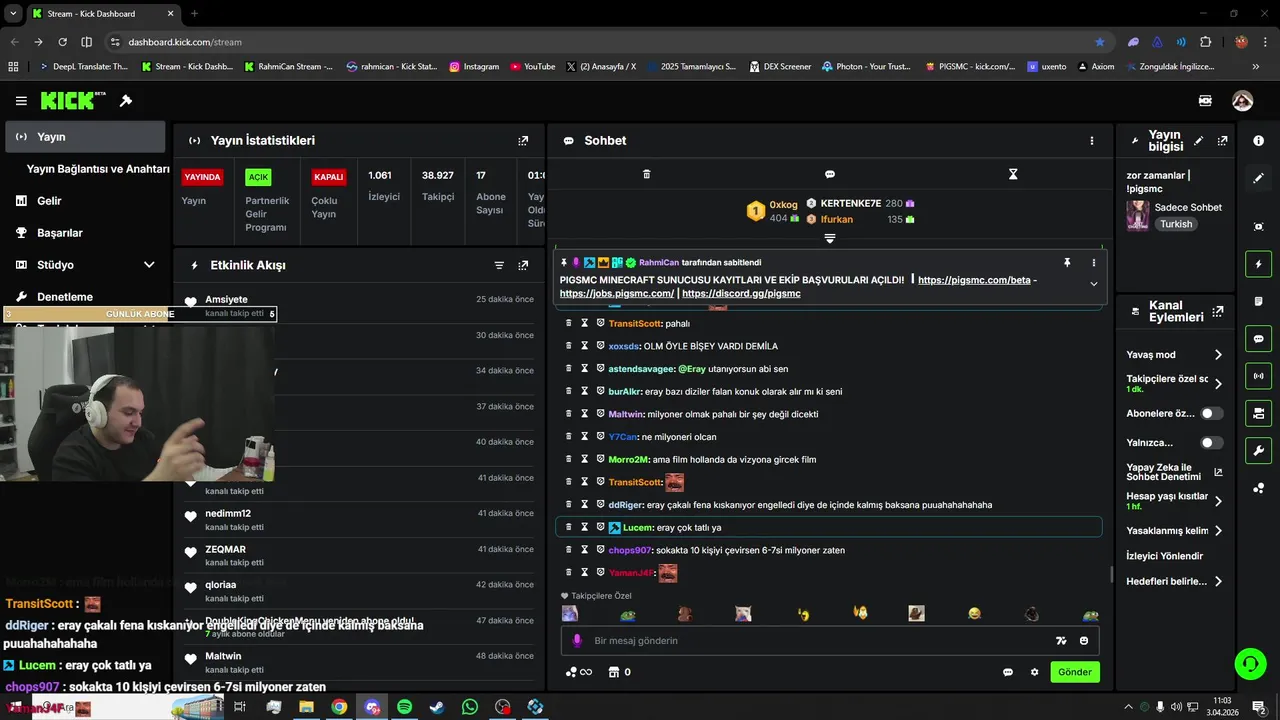The height and width of the screenshot is (720, 1280).
Task: Open options menu of pinned message
Action: click(x=1093, y=262)
